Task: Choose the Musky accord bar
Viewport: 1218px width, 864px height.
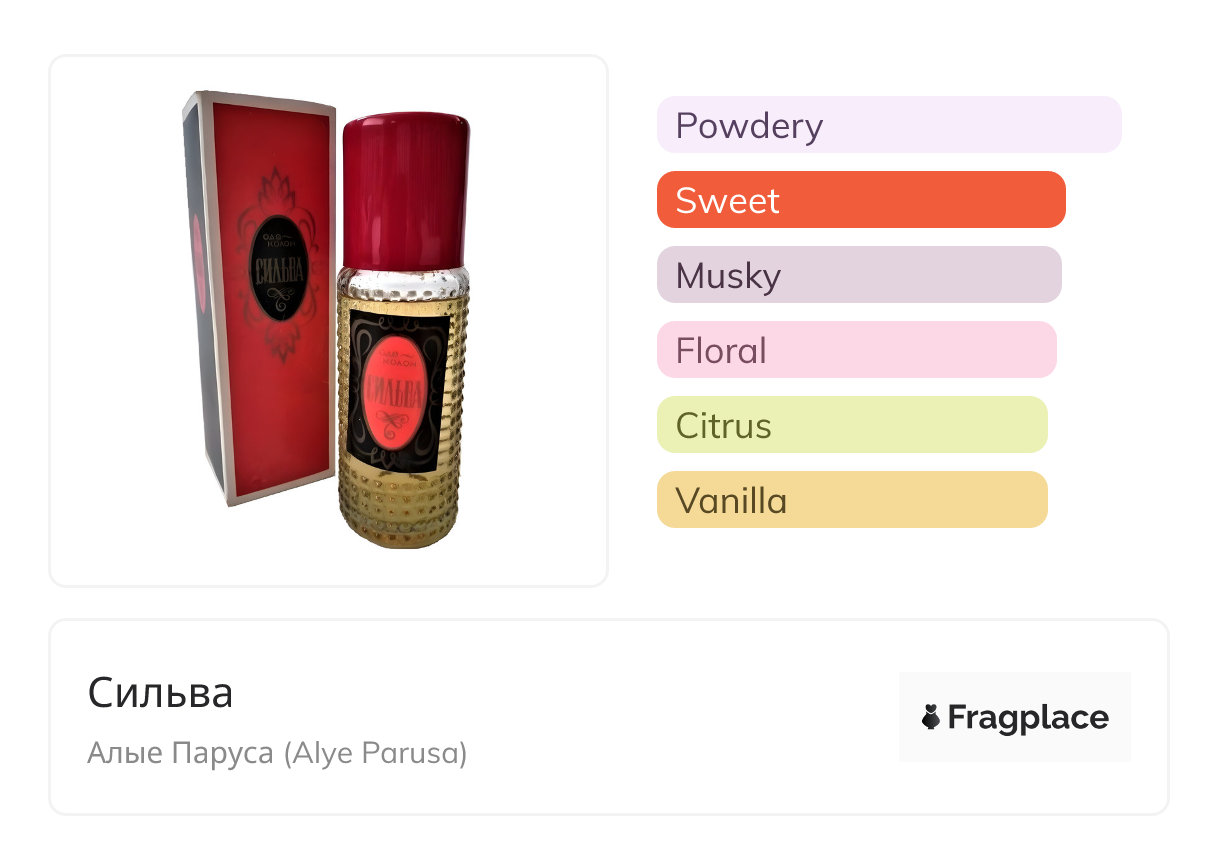Action: [x=858, y=275]
